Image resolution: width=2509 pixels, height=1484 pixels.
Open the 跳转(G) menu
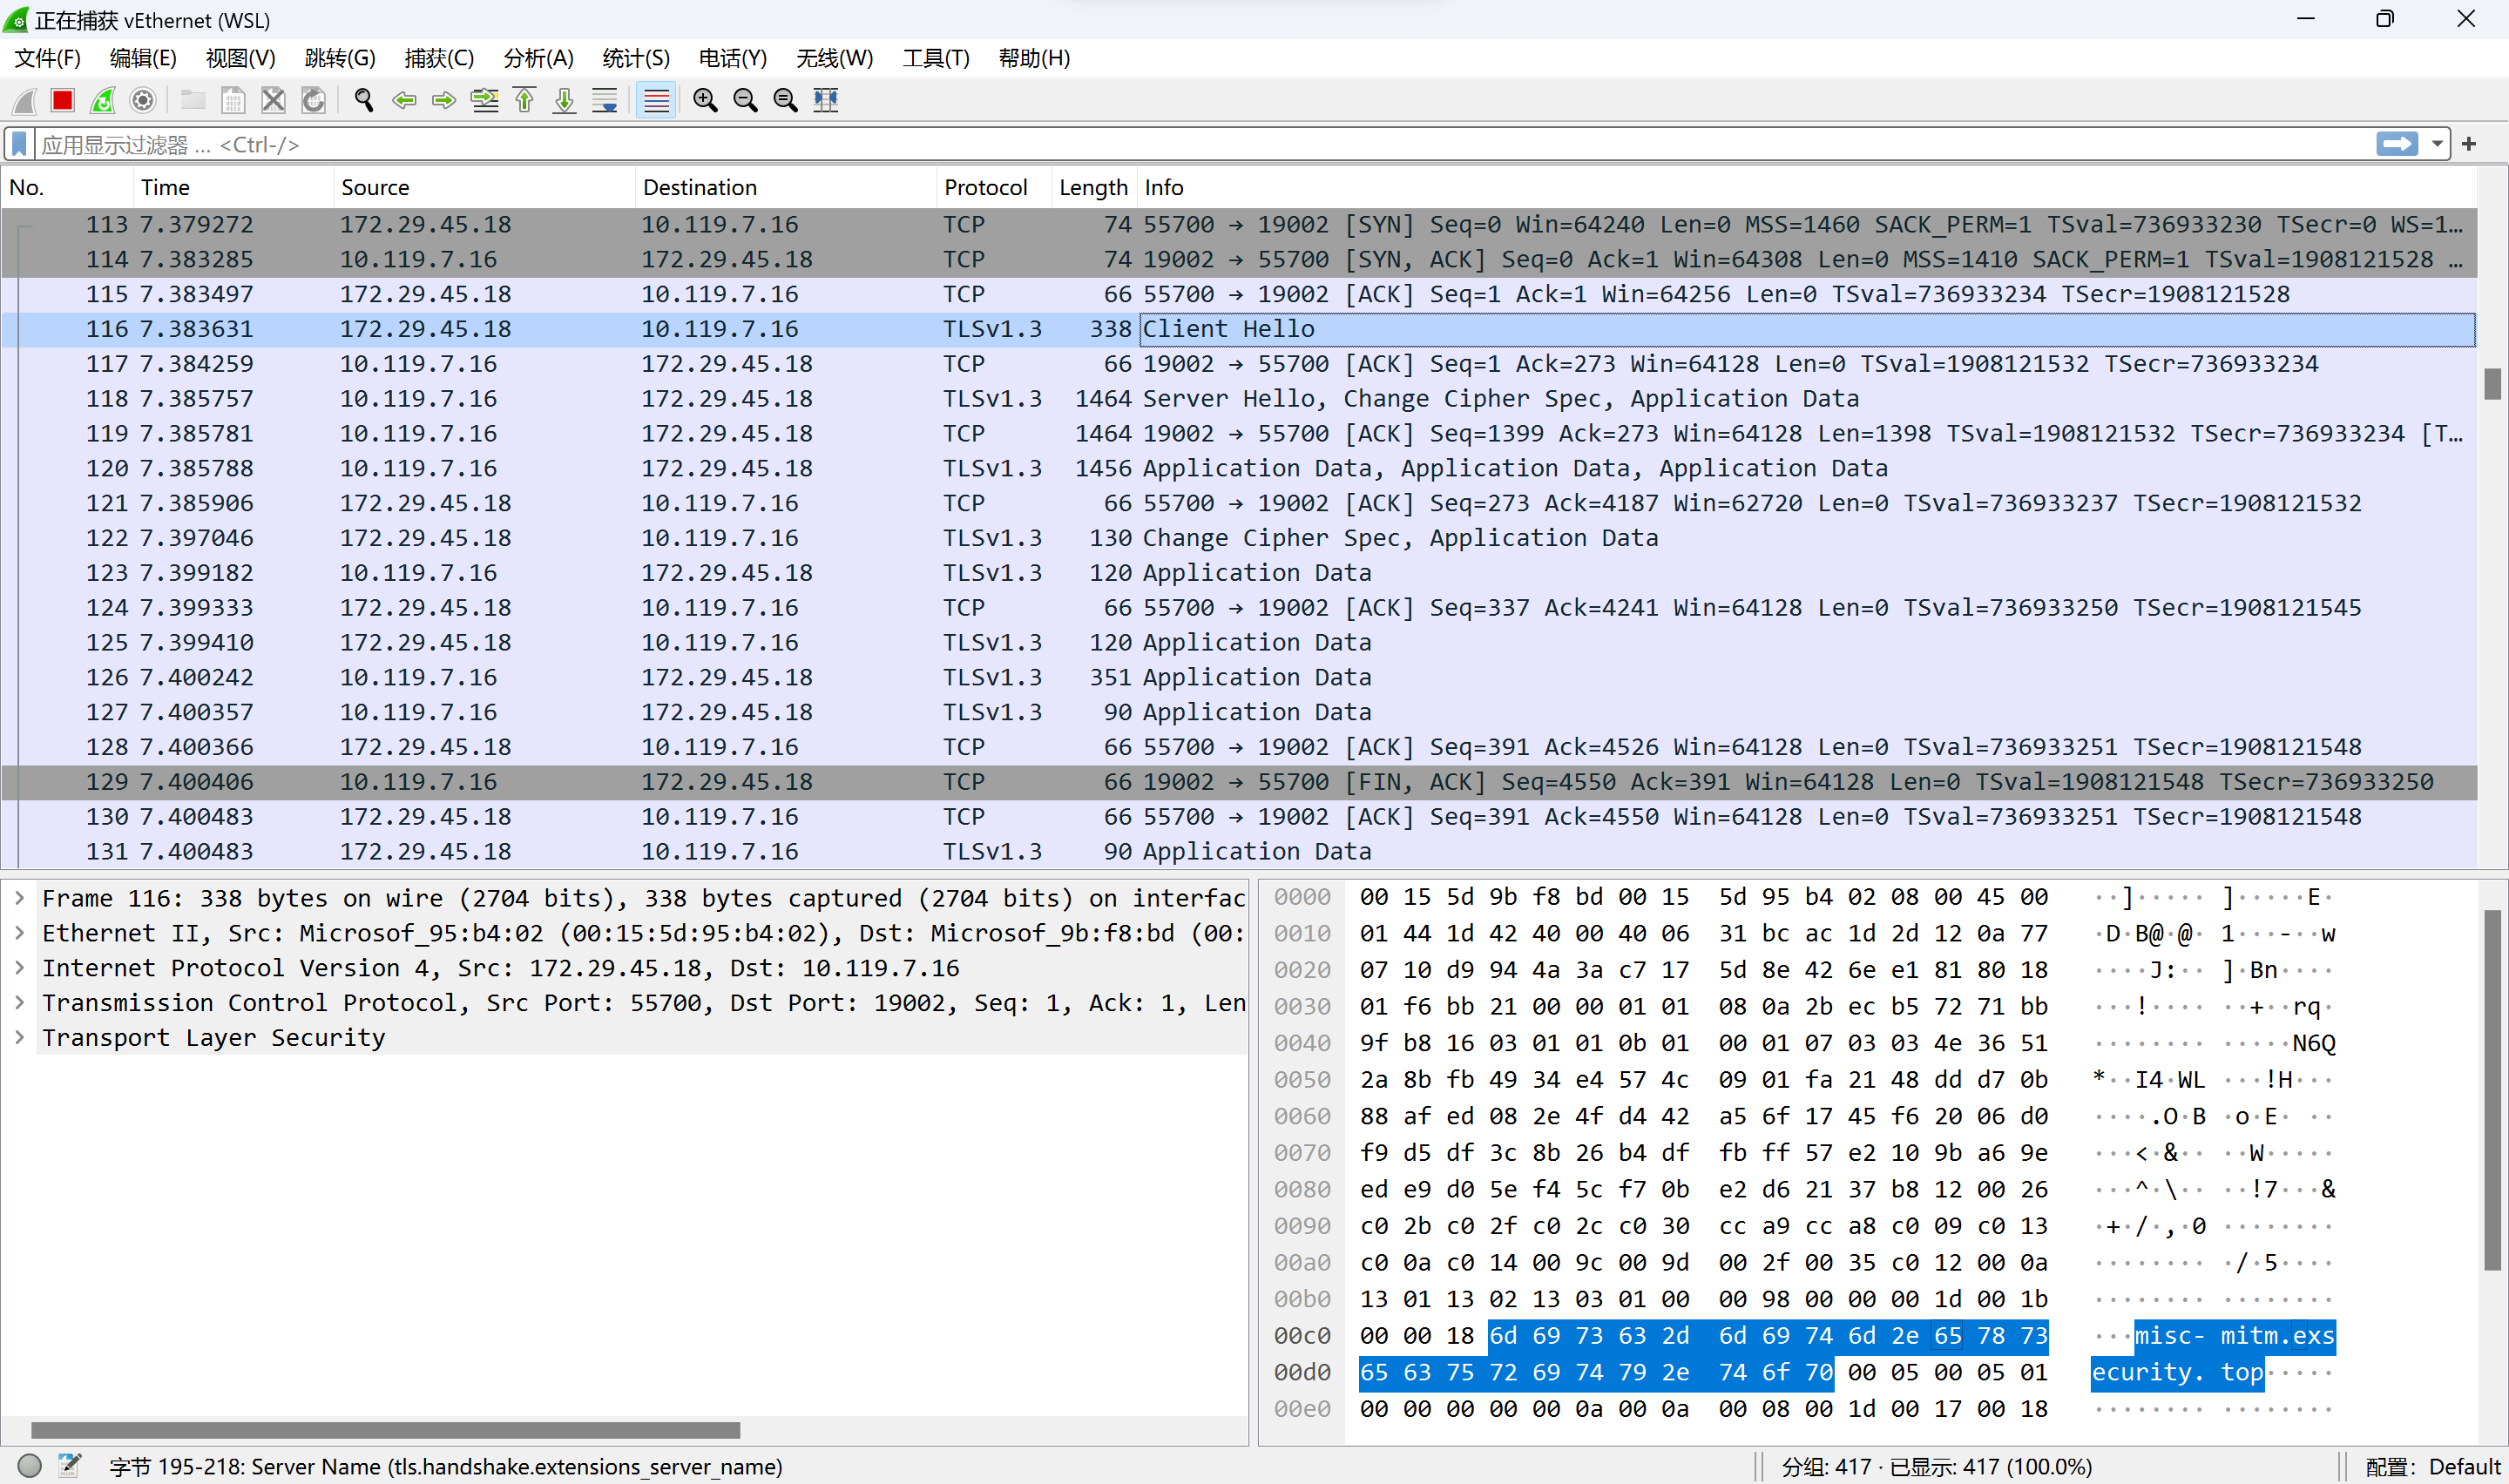pos(340,58)
